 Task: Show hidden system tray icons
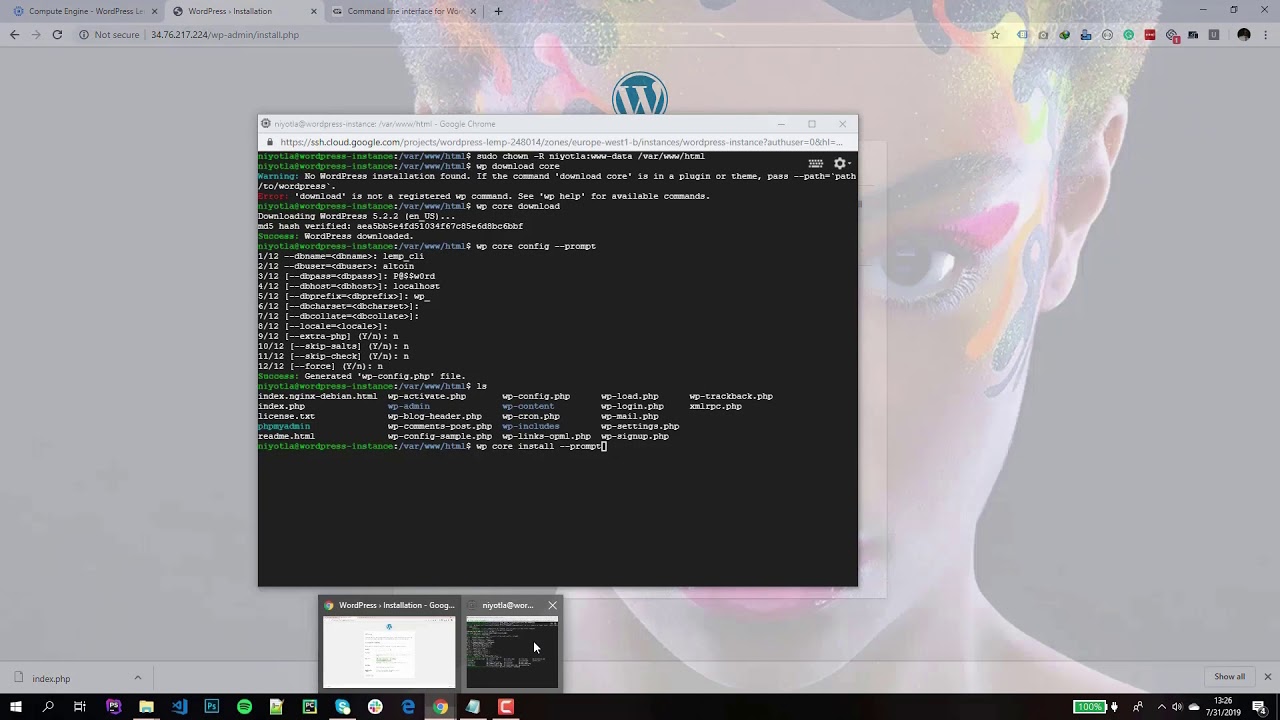[x=1162, y=707]
